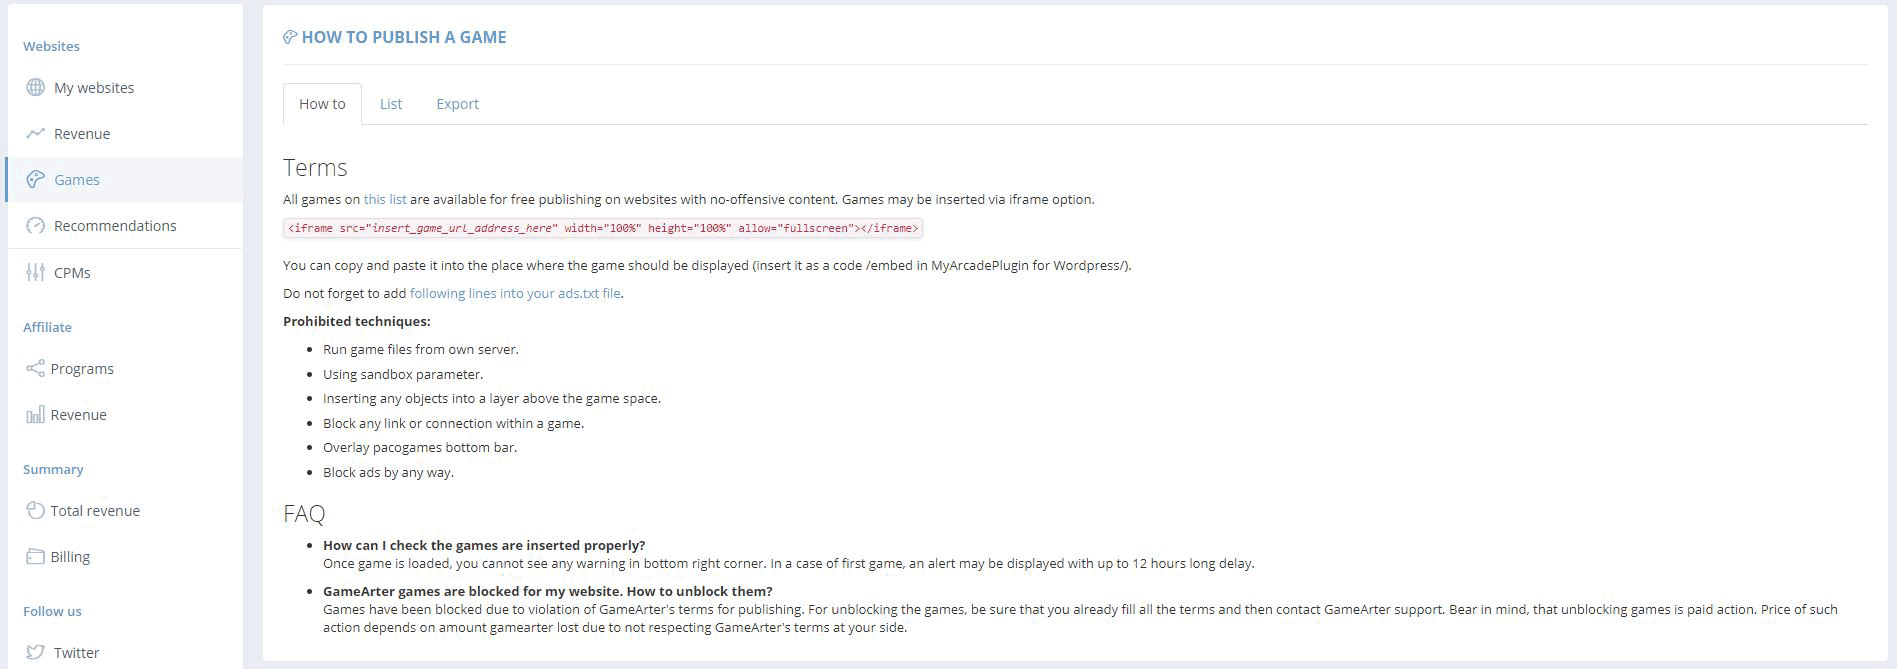Click FAQ question about blocked GameArter games
This screenshot has height=669, width=1897.
[548, 591]
